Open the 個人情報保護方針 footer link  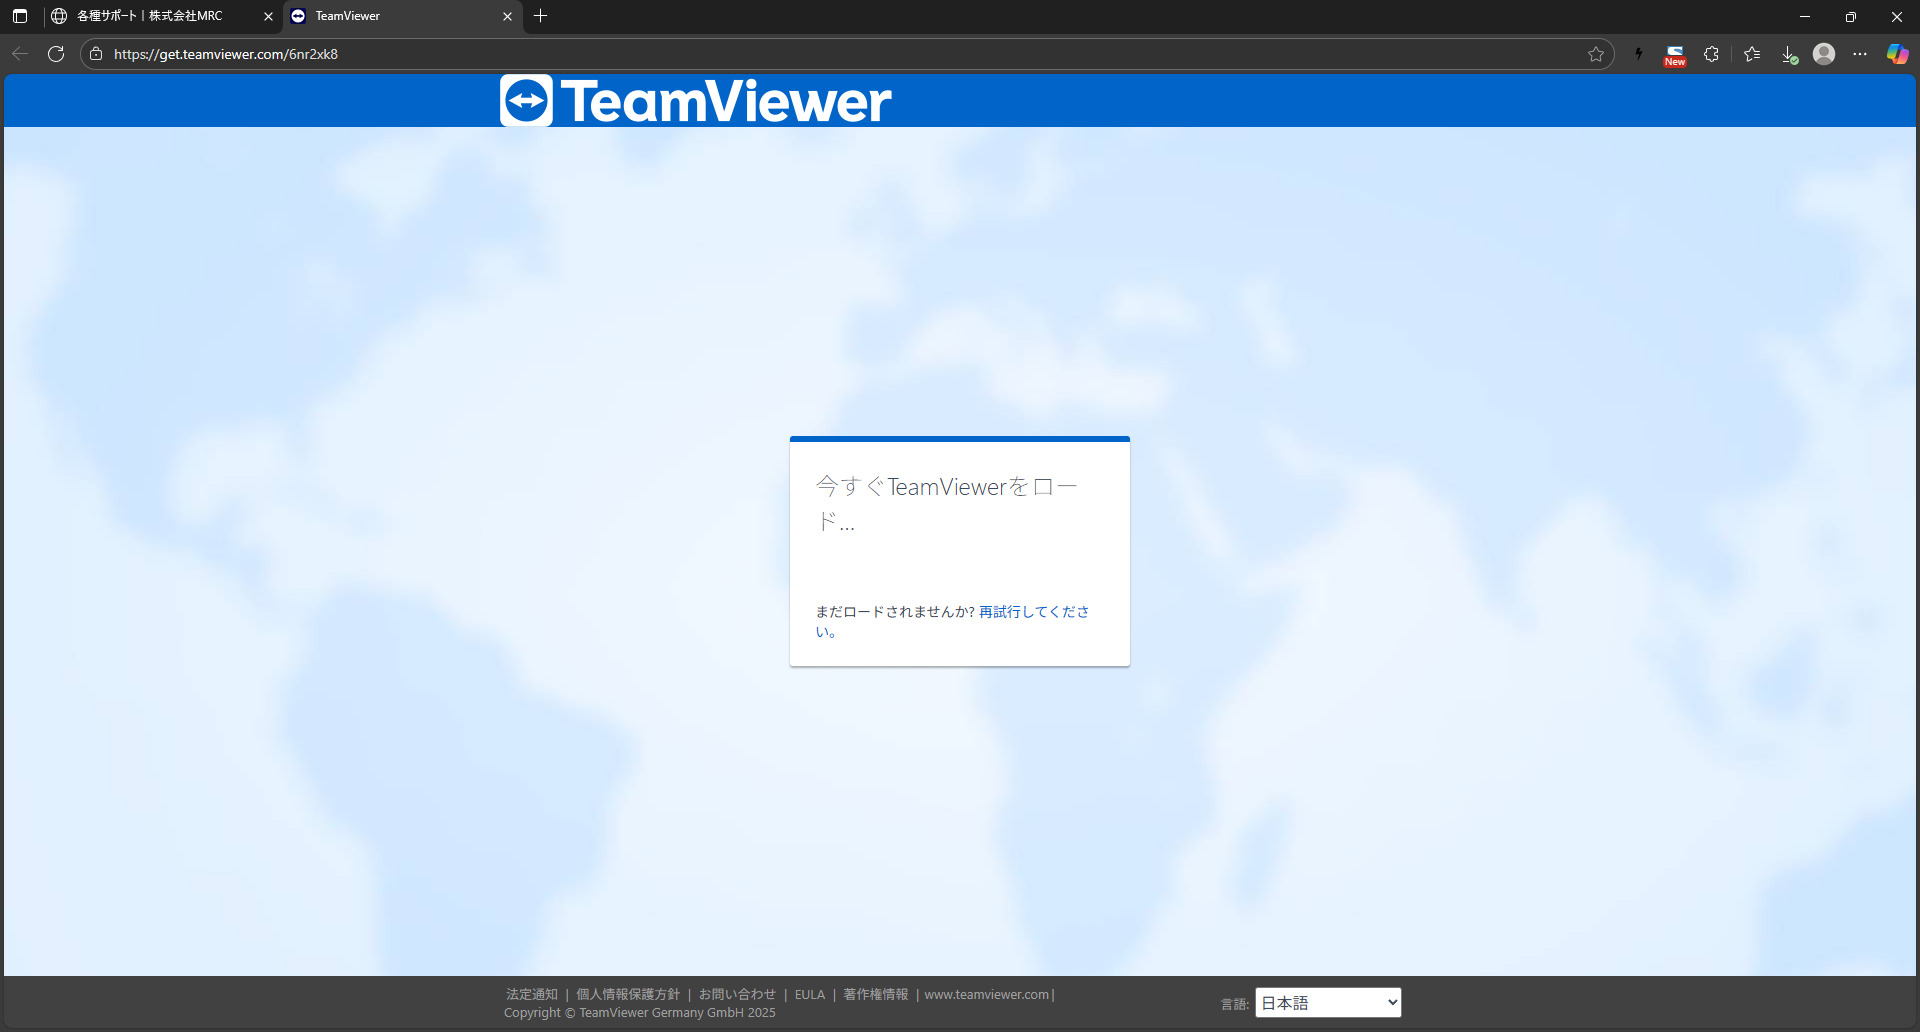click(x=628, y=994)
